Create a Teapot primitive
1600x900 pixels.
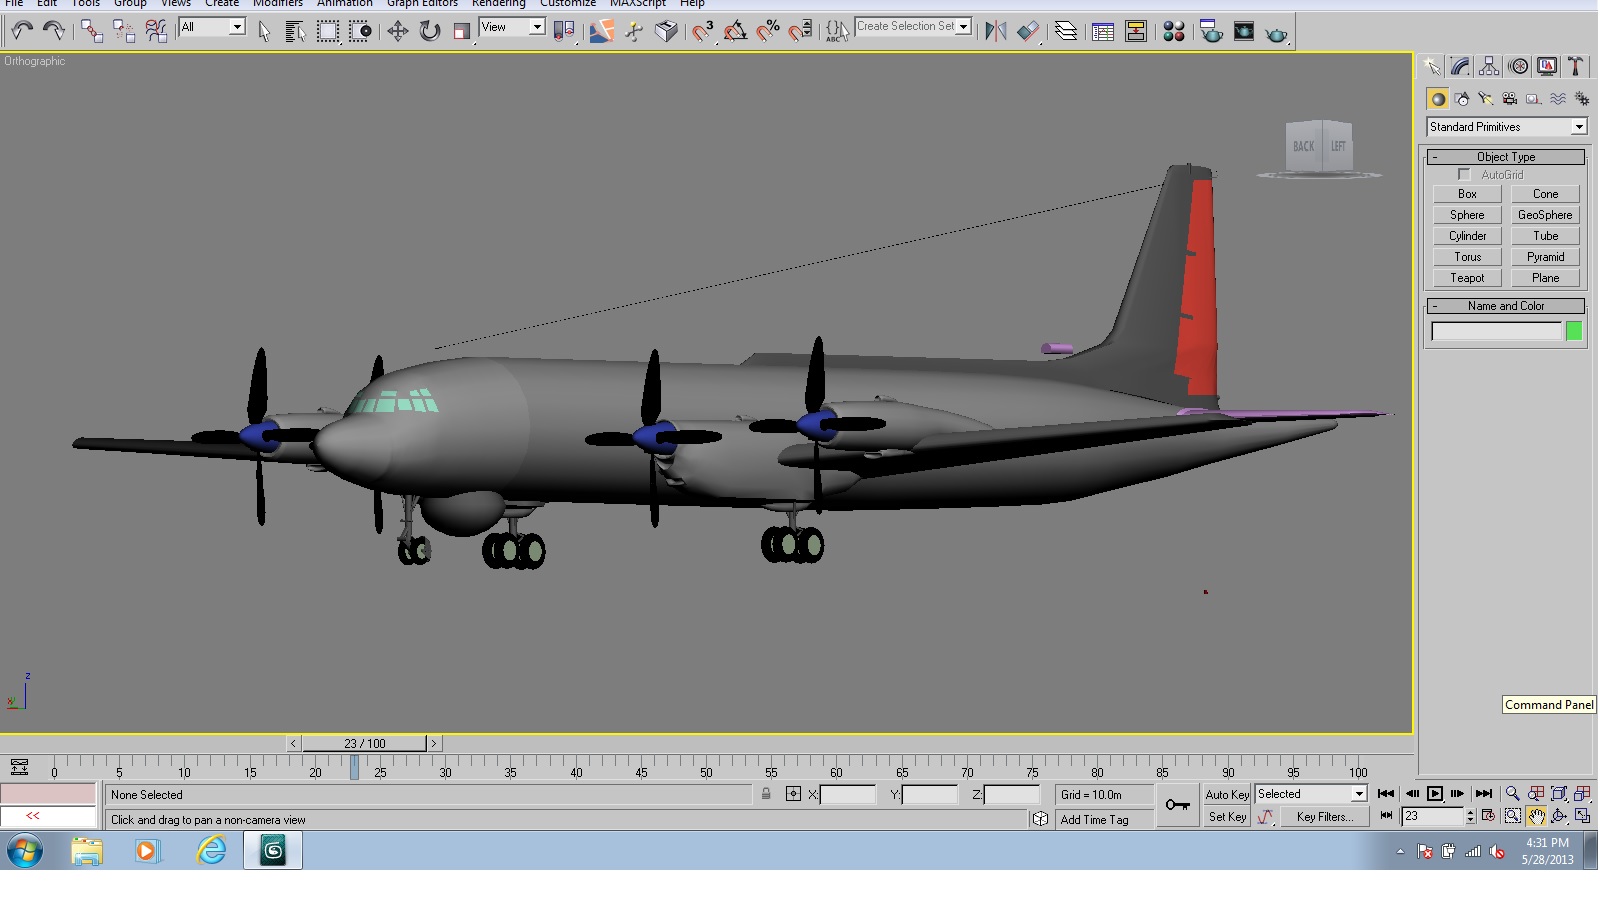click(1467, 278)
